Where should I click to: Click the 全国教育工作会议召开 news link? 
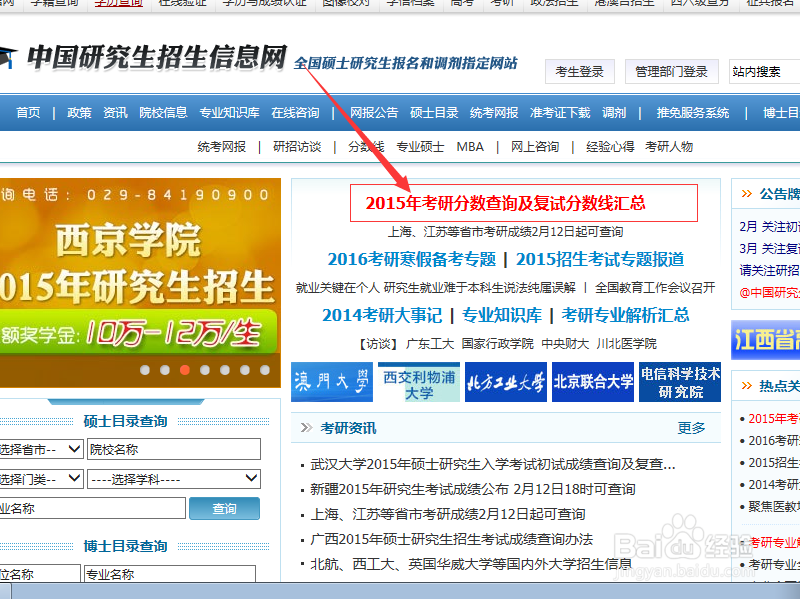click(655, 288)
